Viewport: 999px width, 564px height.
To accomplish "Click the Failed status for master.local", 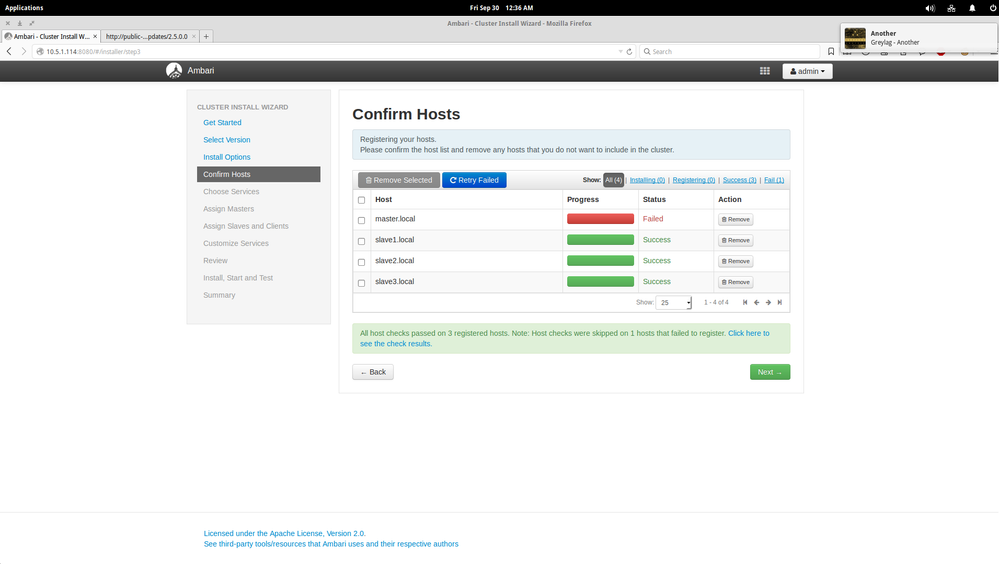I will (653, 219).
